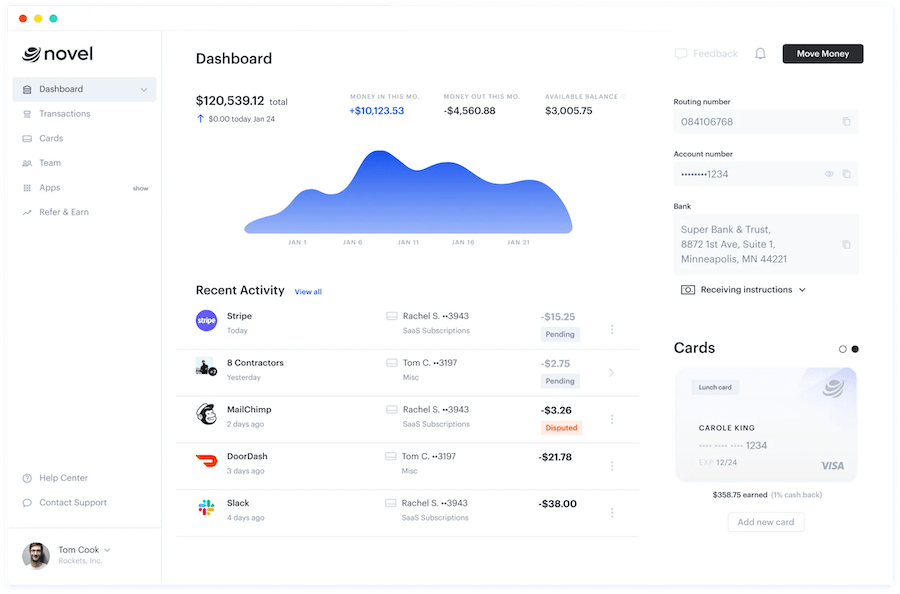Go to Cards in the sidebar
900x594 pixels.
[51, 139]
